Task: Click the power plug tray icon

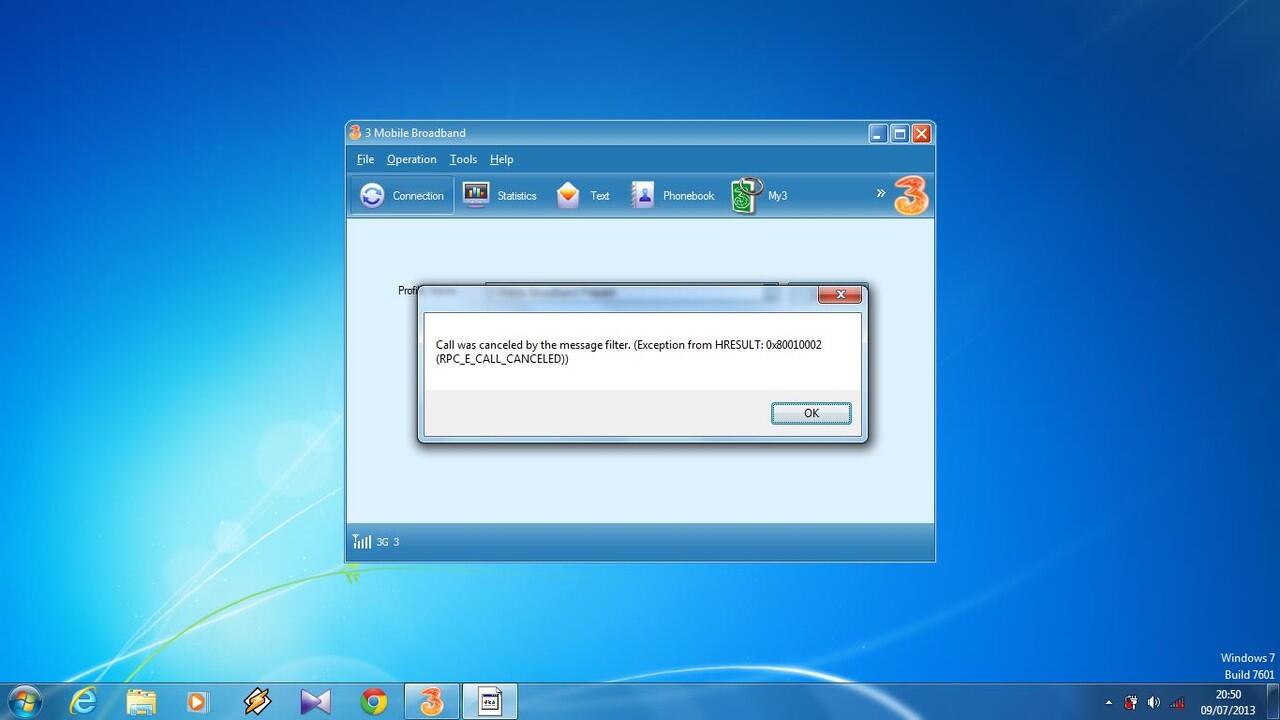Action: coord(1131,702)
